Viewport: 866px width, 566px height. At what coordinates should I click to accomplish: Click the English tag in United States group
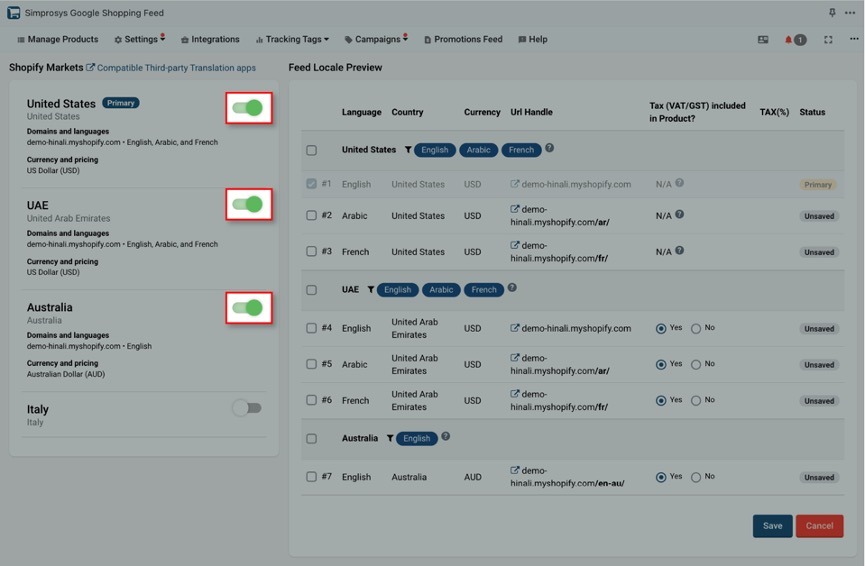click(435, 150)
